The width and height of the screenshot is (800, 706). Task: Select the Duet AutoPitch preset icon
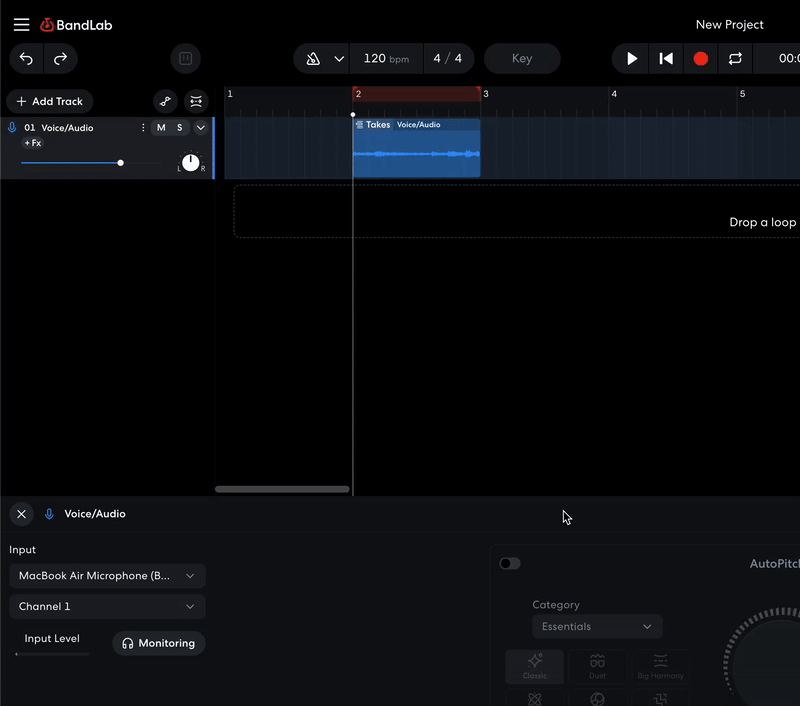(597, 666)
